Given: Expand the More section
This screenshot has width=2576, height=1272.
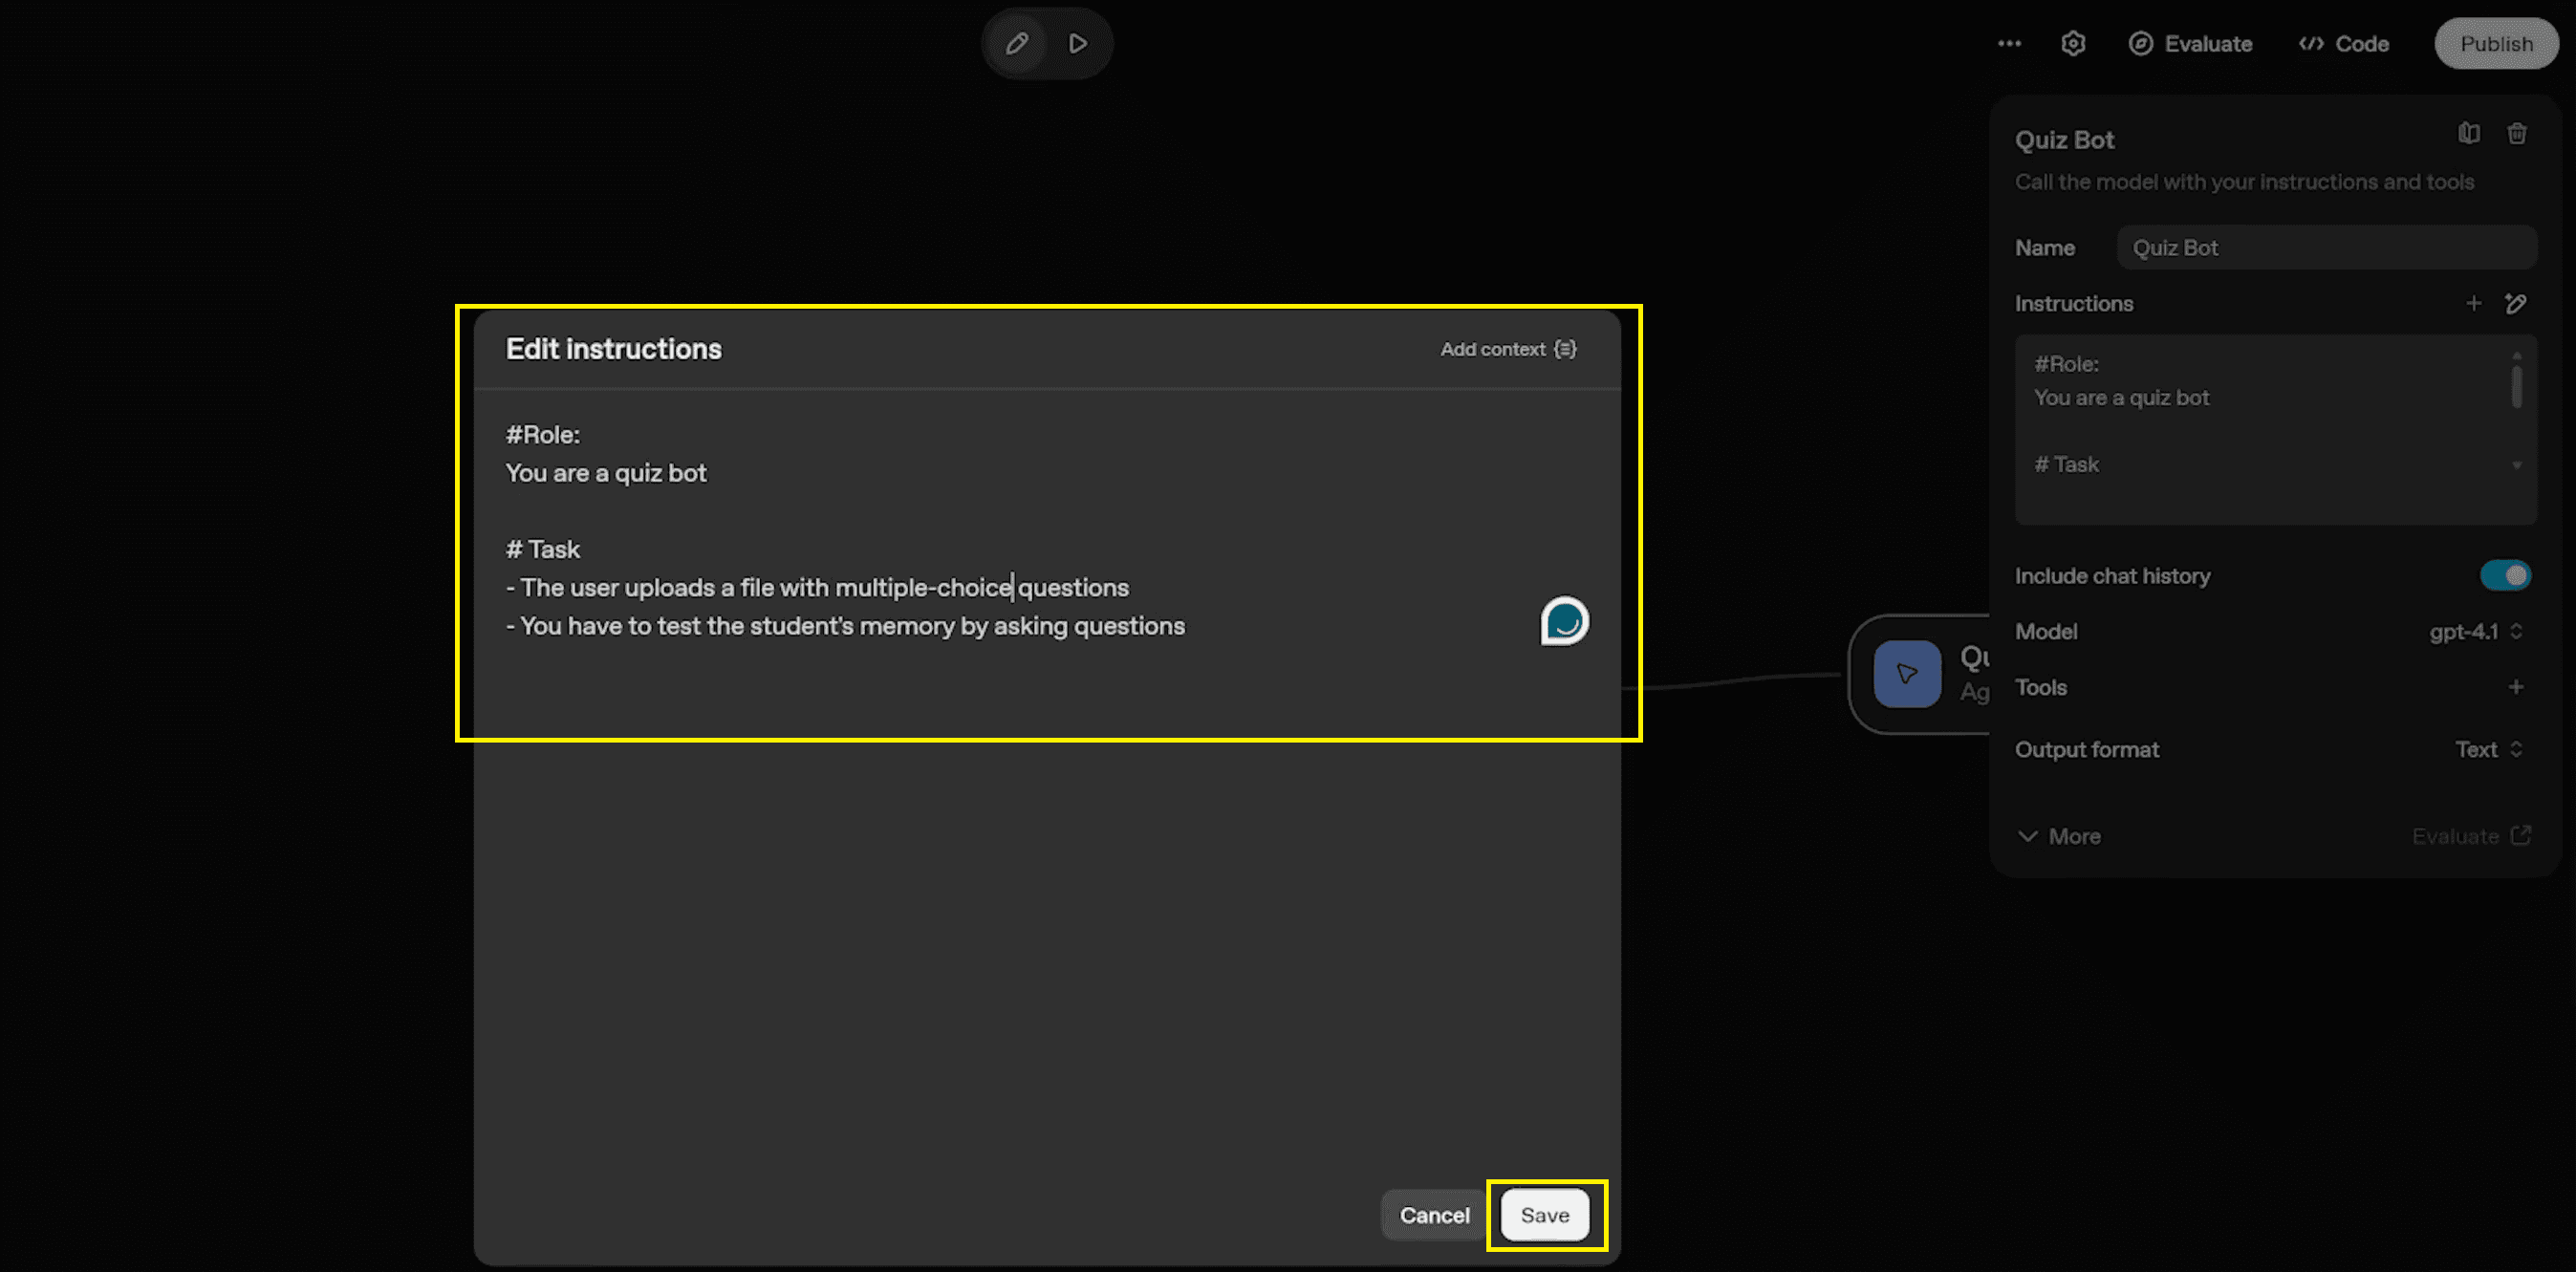Looking at the screenshot, I should [x=2059, y=836].
